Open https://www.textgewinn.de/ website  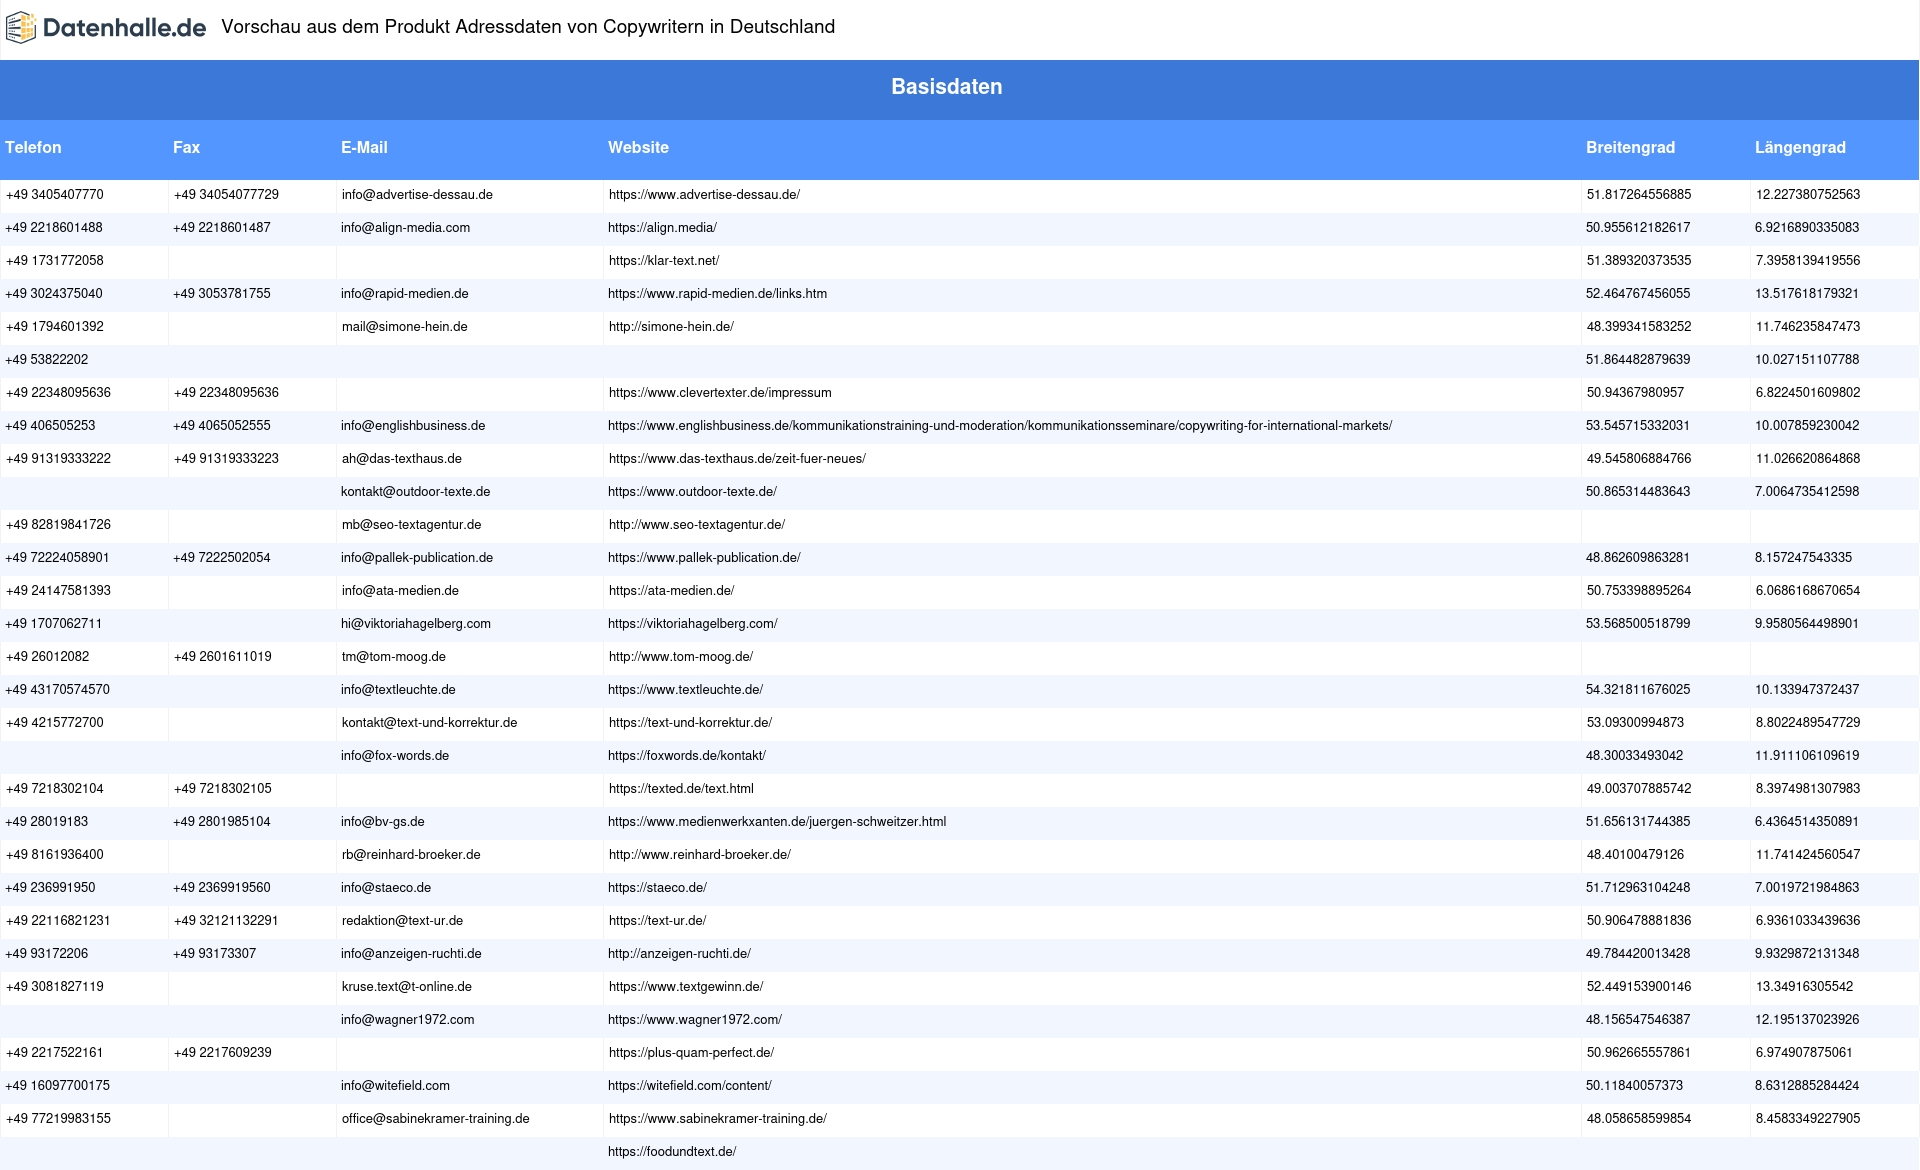point(686,987)
